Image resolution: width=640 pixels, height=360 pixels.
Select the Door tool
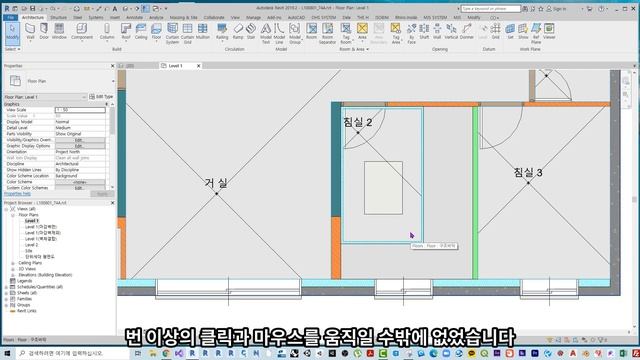44,32
